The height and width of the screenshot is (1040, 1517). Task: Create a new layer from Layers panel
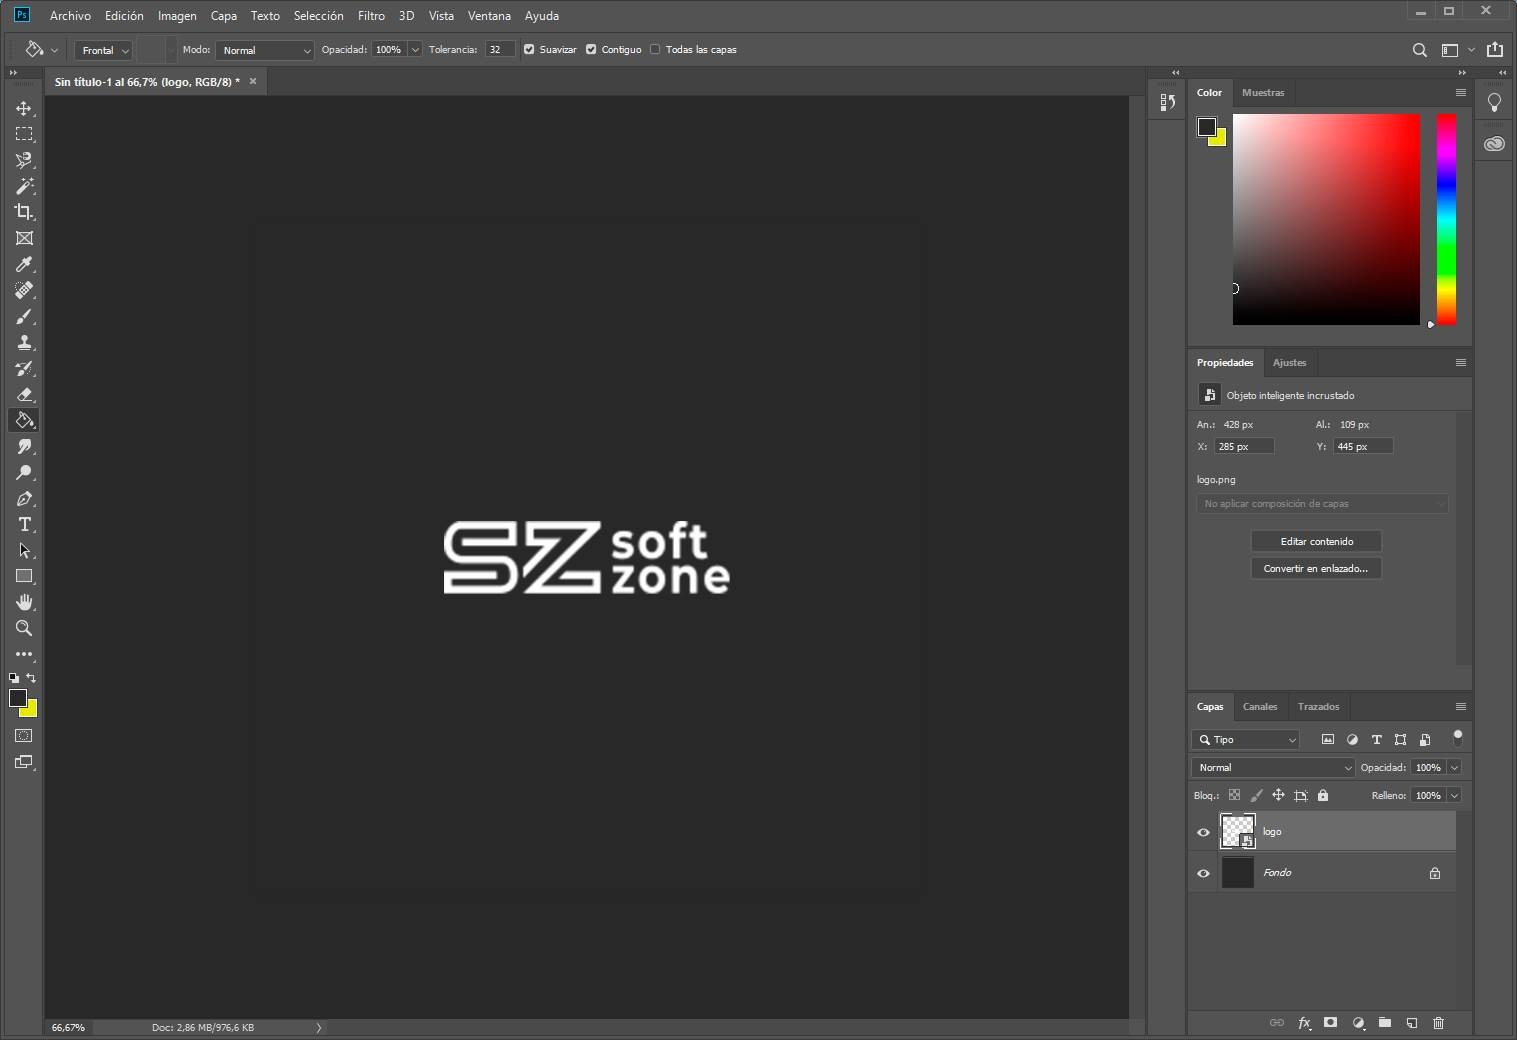[1411, 1023]
